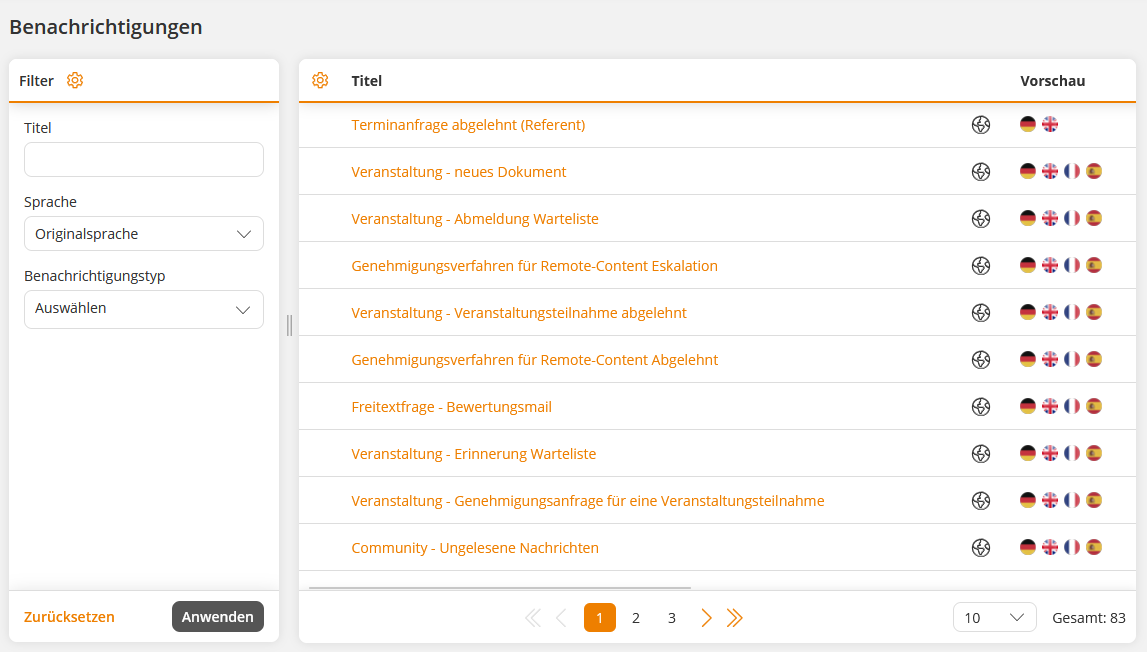Open the Benachrichtigungstyp dropdown
1147x652 pixels.
(144, 309)
